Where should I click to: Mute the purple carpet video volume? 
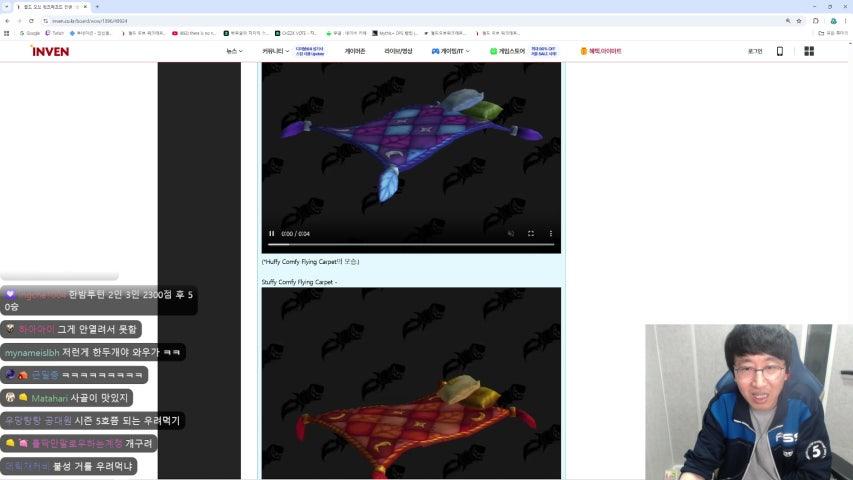(x=511, y=233)
